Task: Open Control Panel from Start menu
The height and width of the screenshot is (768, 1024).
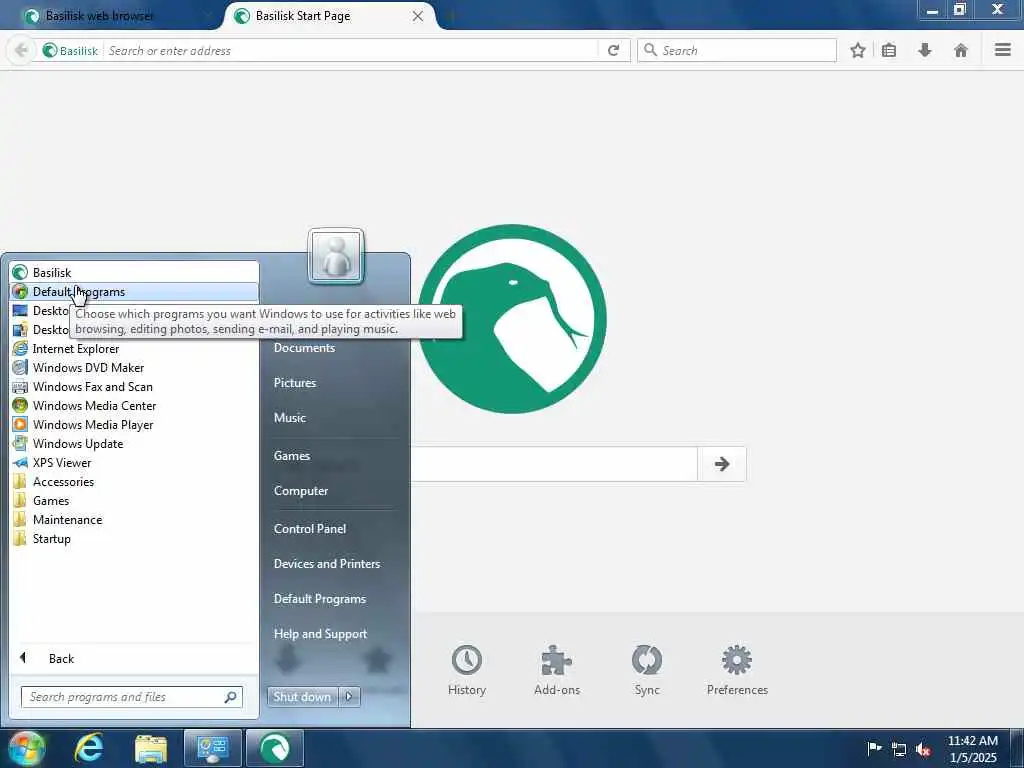Action: (x=310, y=528)
